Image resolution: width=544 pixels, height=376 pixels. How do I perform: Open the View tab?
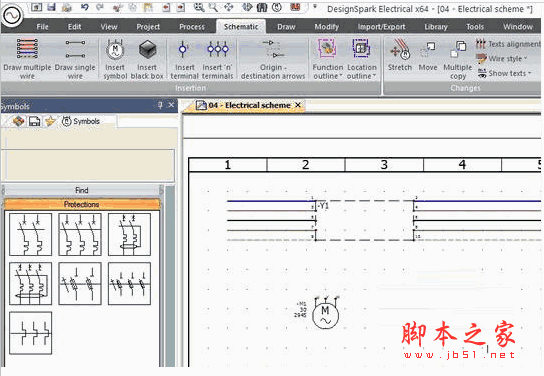[109, 27]
